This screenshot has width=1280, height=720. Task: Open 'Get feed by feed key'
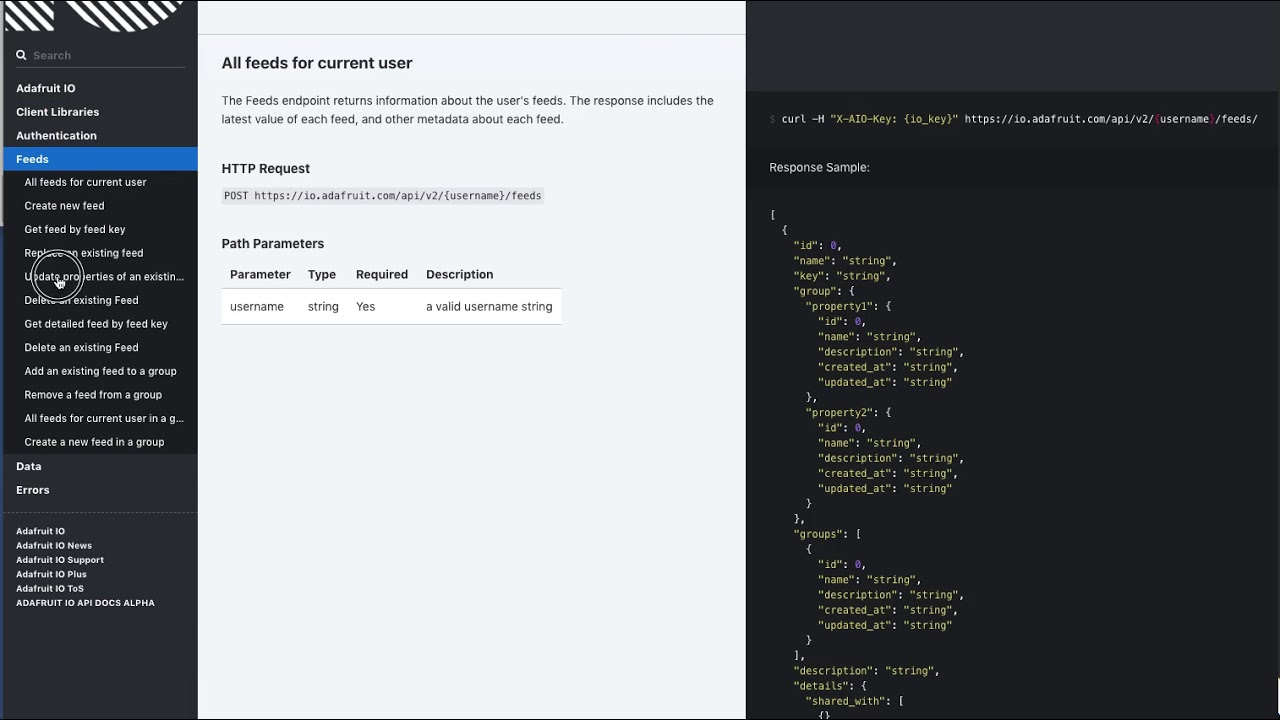coord(75,229)
